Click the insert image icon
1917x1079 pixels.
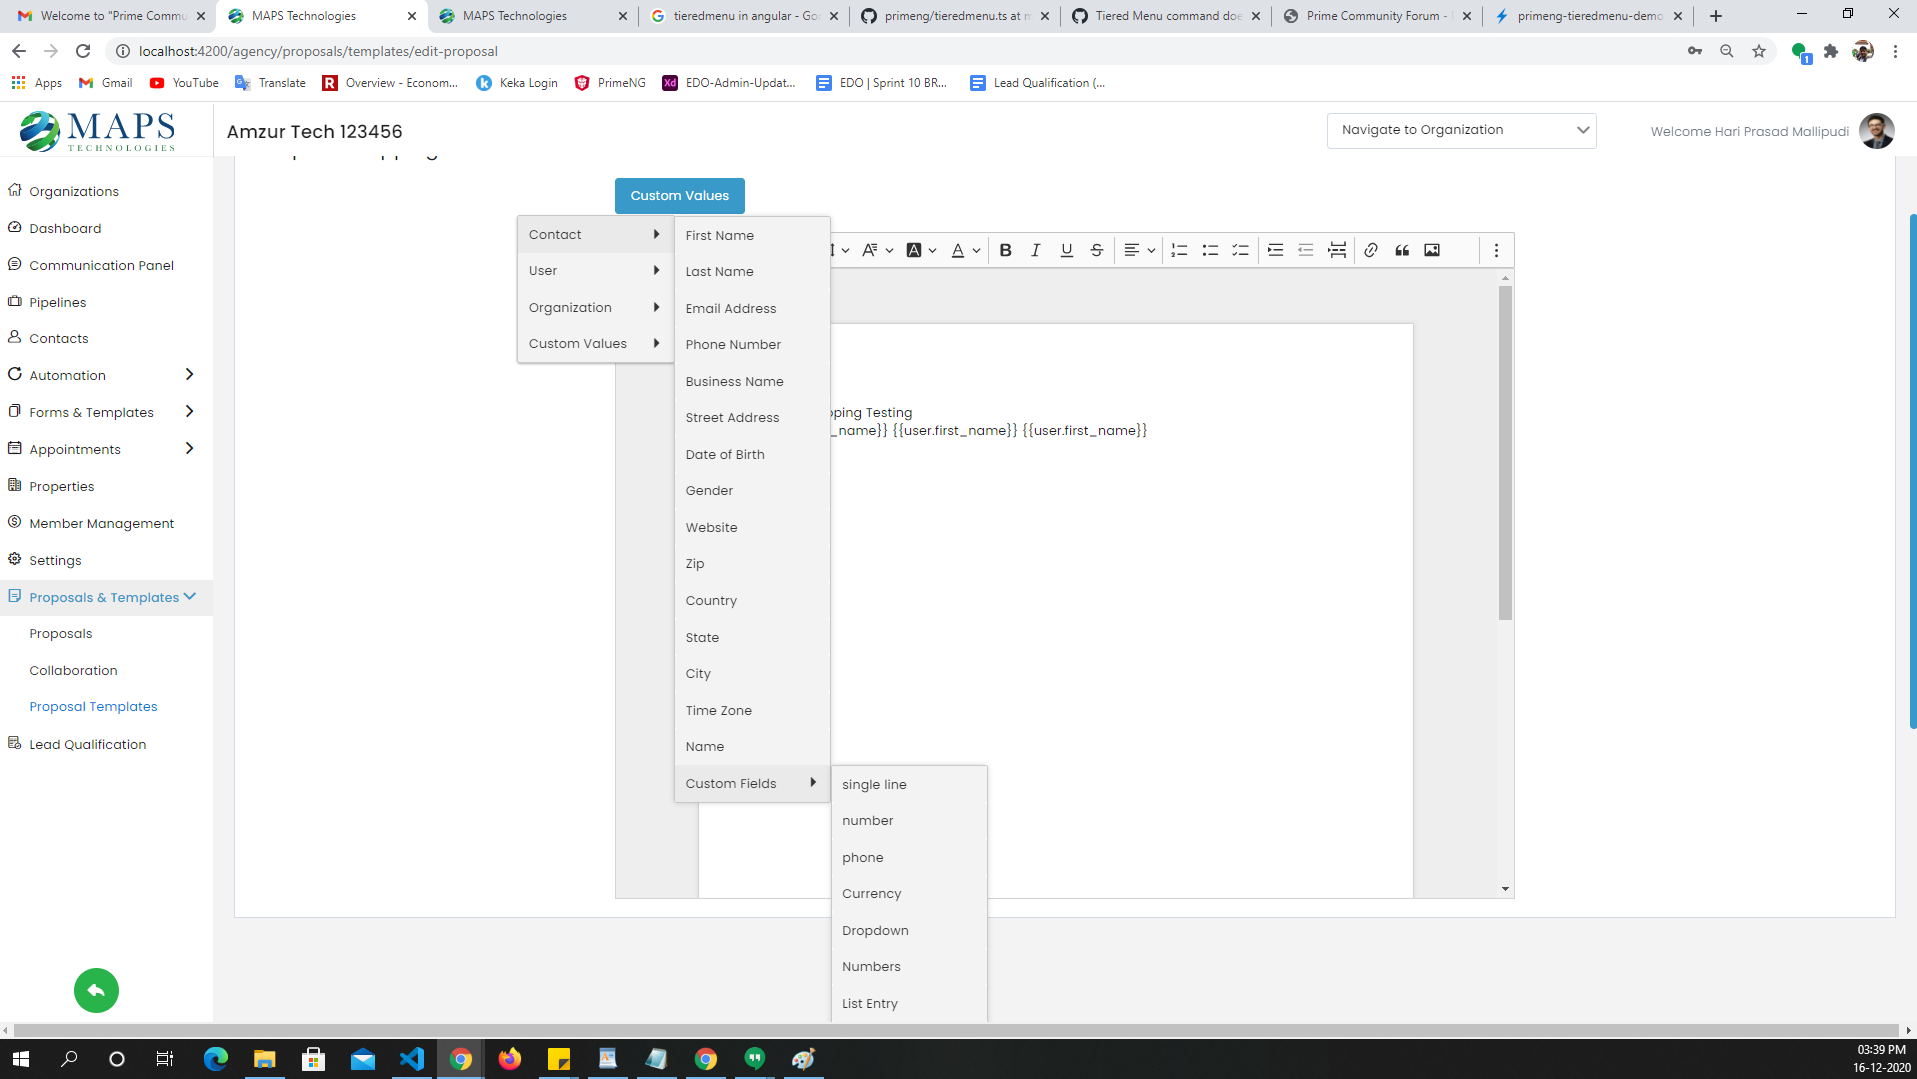[1432, 250]
